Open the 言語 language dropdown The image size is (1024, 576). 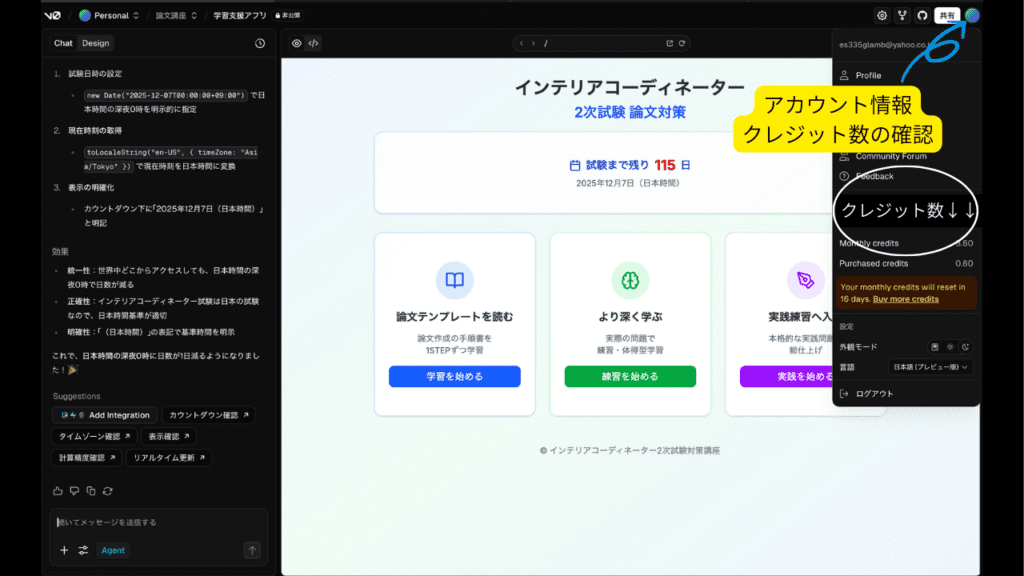pyautogui.click(x=931, y=367)
